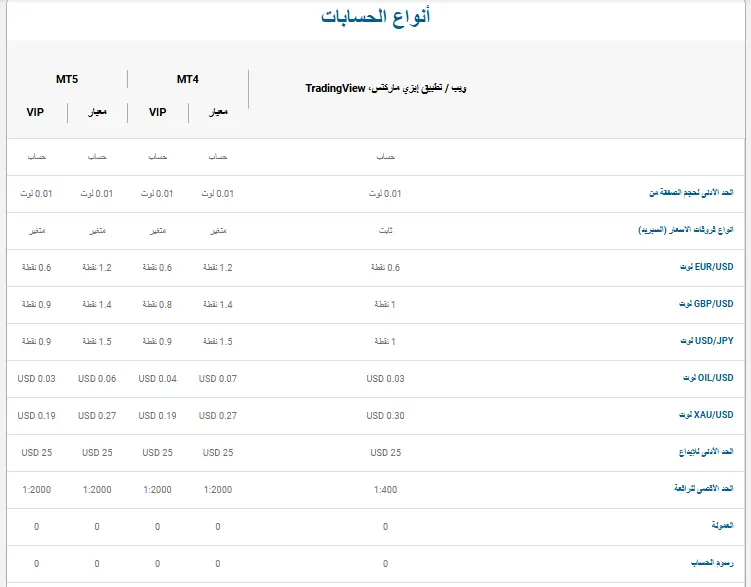Click the معيار subheader under MT4
This screenshot has height=587, width=751.
218,112
